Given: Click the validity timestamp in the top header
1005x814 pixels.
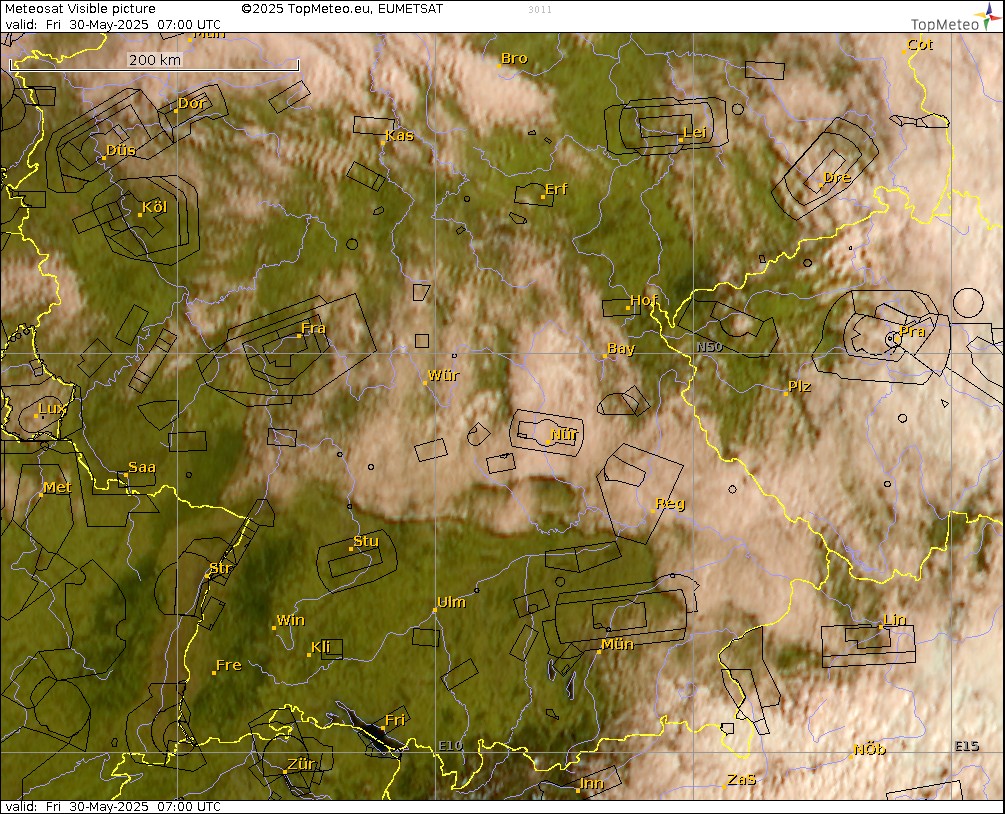Looking at the screenshot, I should click(113, 25).
